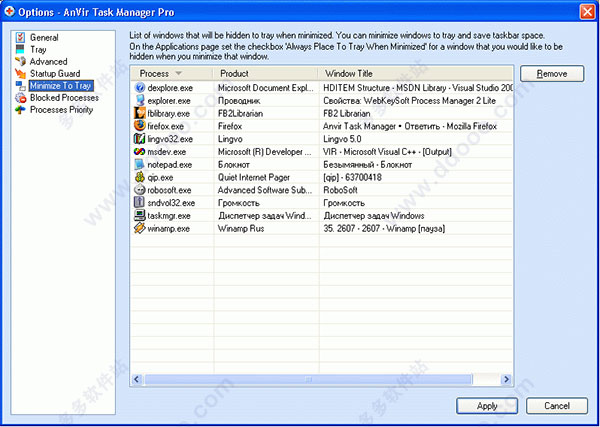
Task: Click the Processes Priority icon
Action: (21, 110)
